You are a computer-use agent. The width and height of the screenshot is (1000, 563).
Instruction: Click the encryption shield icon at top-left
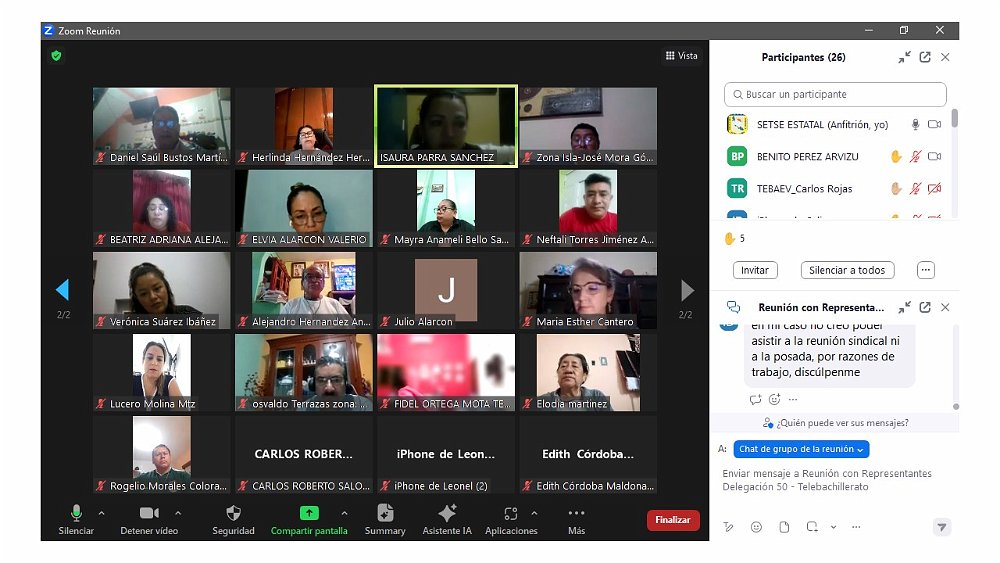(56, 56)
